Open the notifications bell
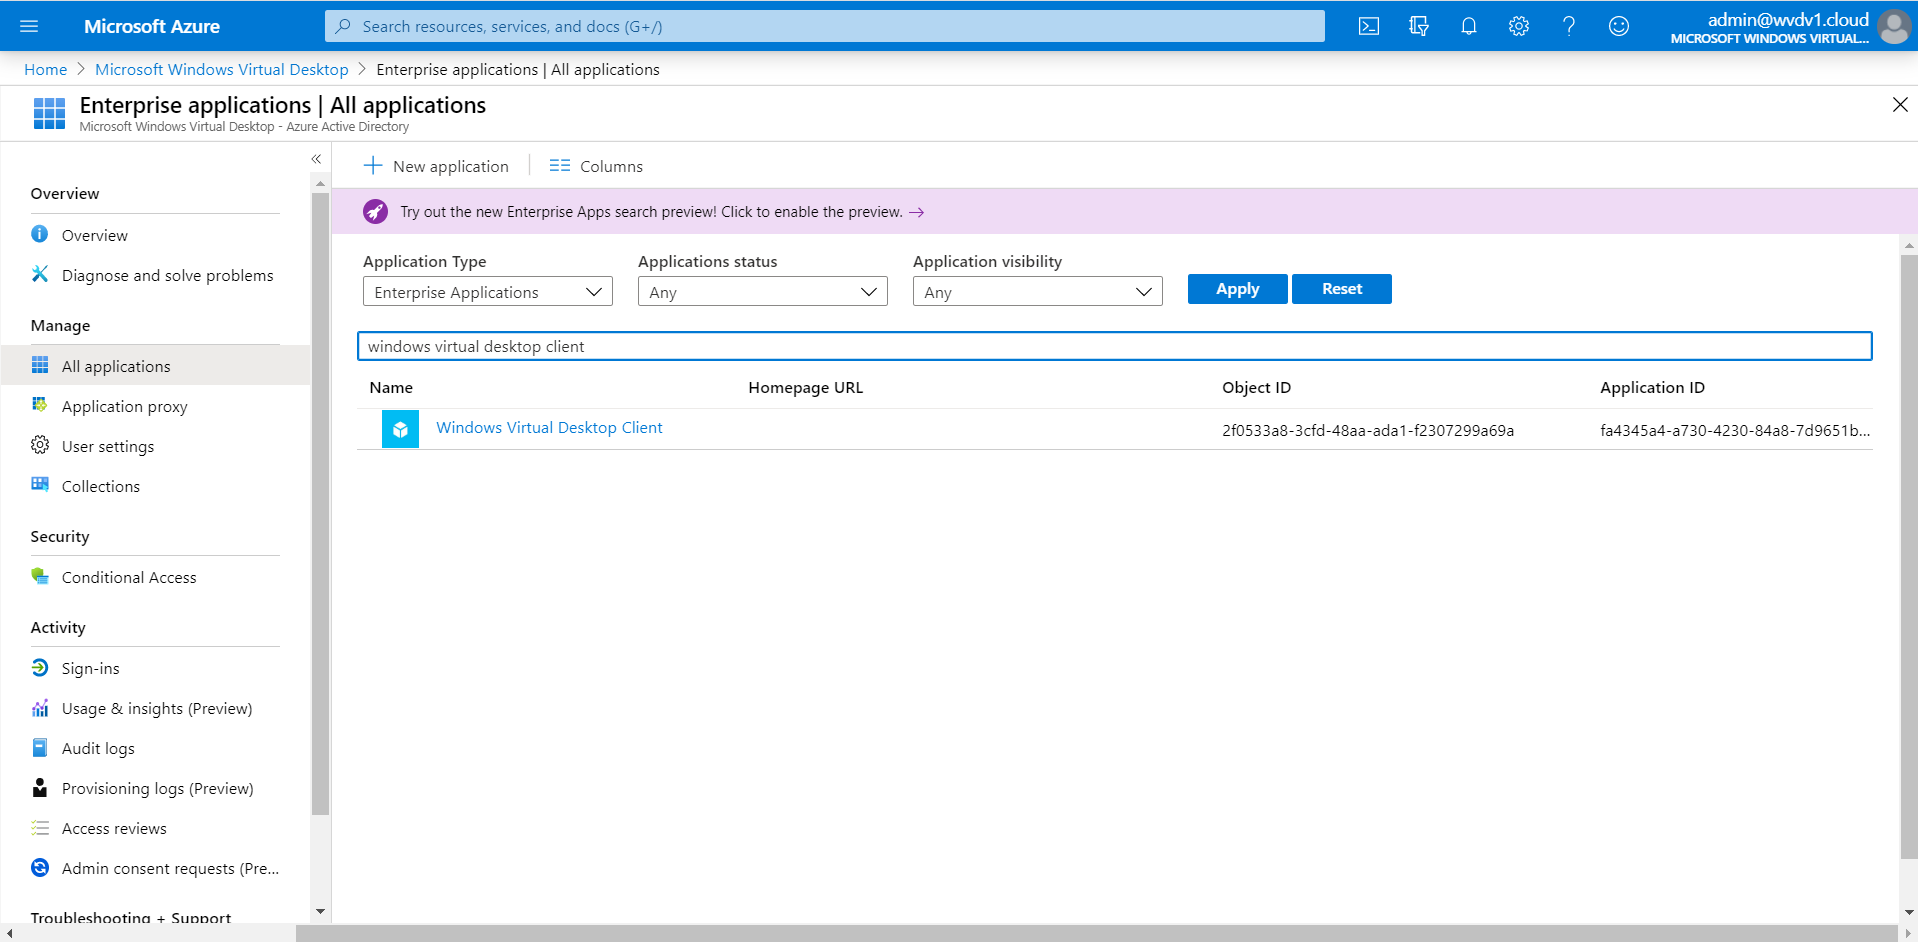Screen dimensions: 1918x942 click(1468, 26)
